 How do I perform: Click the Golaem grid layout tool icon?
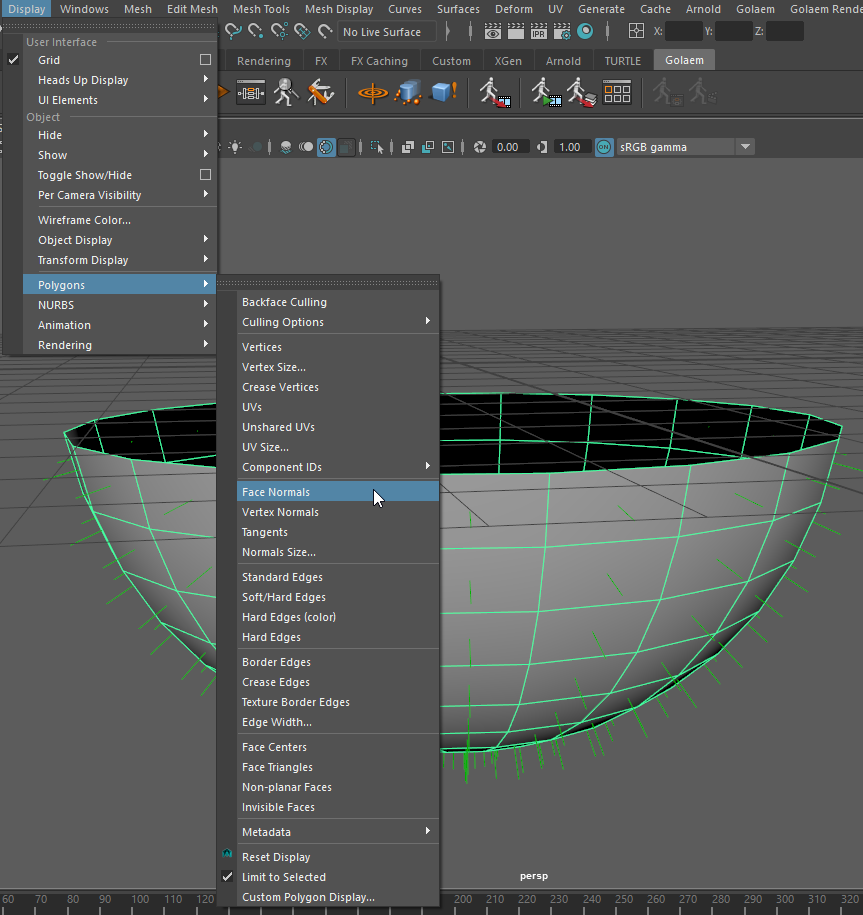[x=617, y=93]
